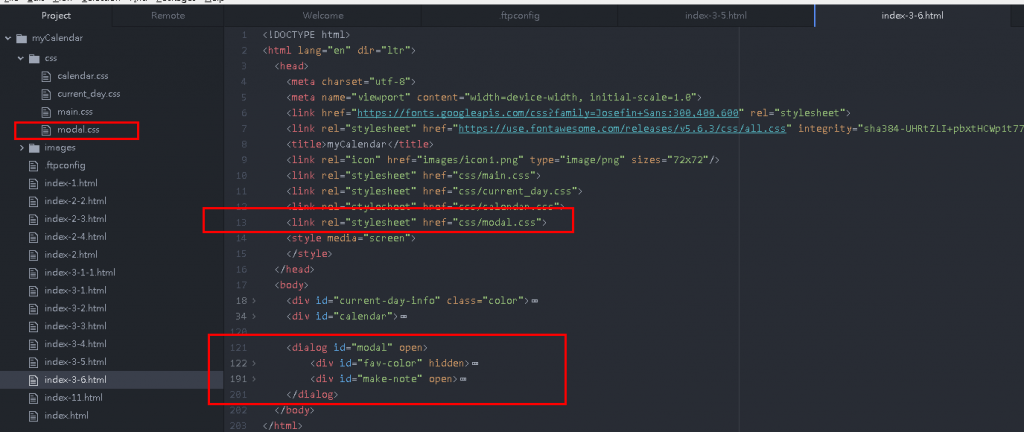Expand the images folder chevron
Screen dimensions: 1024x432
point(22,148)
